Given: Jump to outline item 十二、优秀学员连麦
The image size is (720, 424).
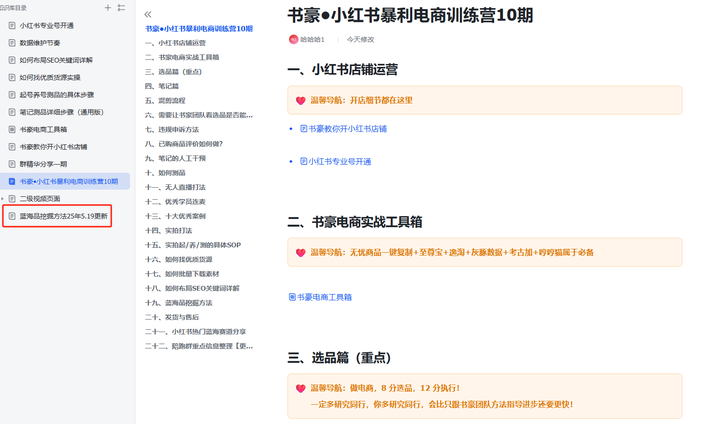Looking at the screenshot, I should (175, 202).
